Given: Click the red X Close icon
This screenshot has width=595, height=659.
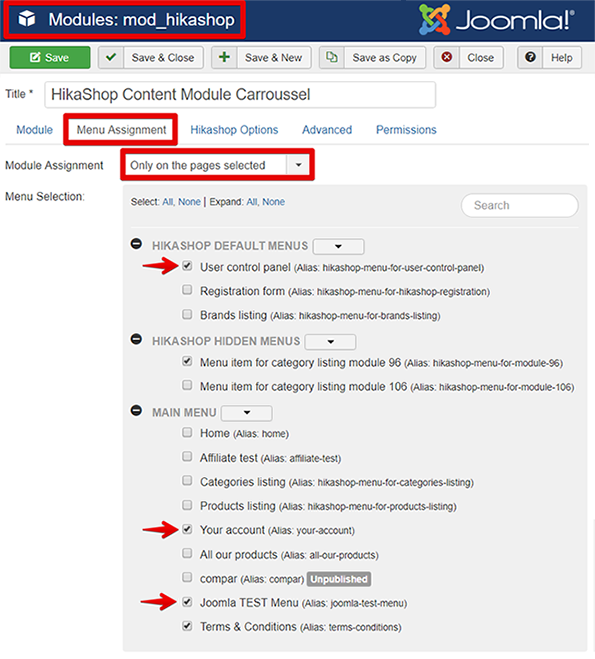Looking at the screenshot, I should pyautogui.click(x=447, y=57).
